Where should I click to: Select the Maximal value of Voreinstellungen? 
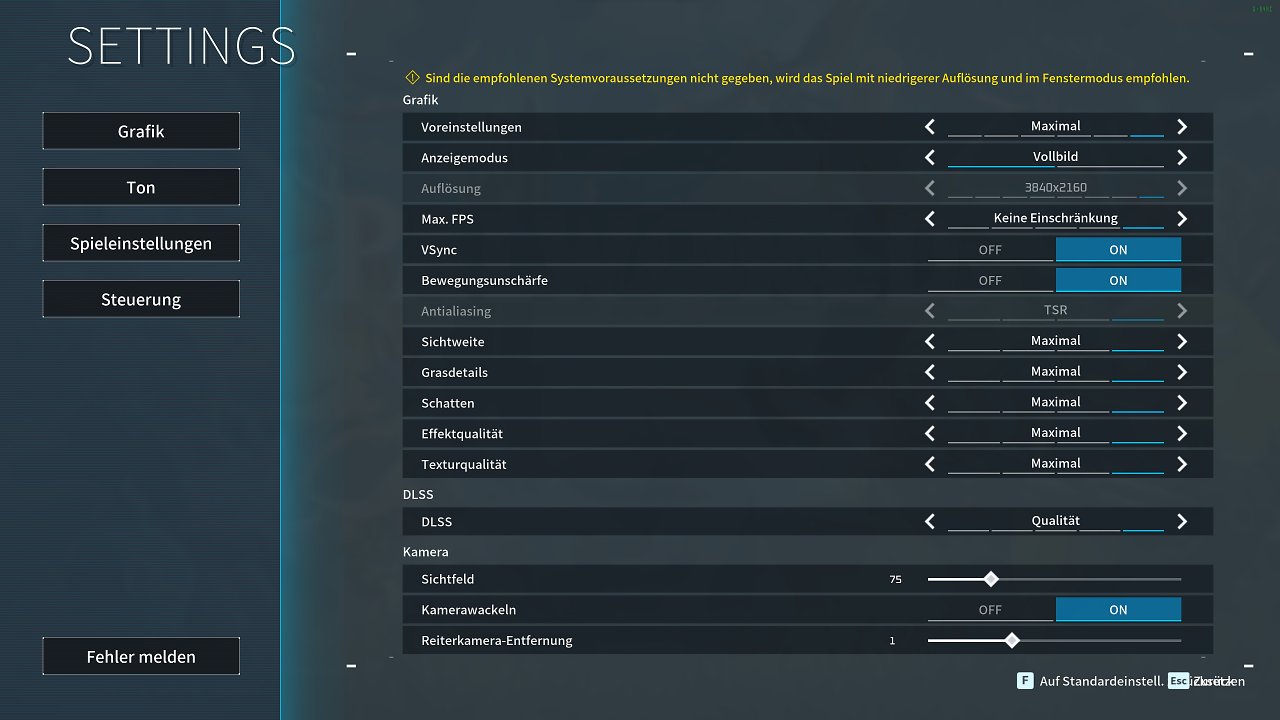point(1056,126)
